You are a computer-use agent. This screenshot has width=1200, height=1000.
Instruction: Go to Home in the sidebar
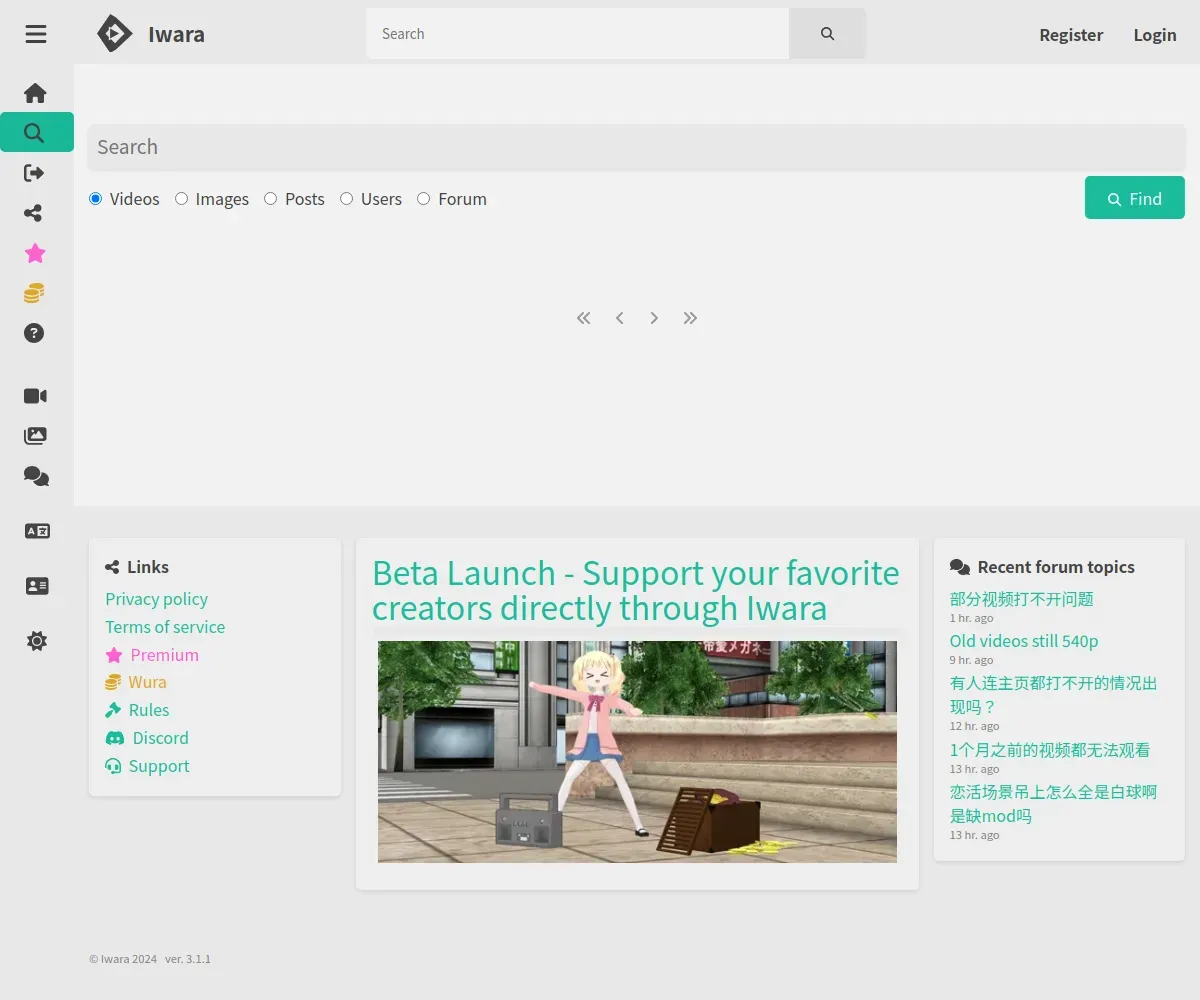[36, 93]
